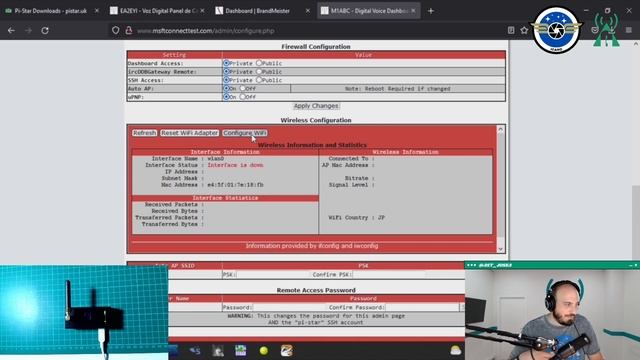This screenshot has width=640, height=360.
Task: Click the page scrollbar up arrow
Action: [x=636, y=44]
